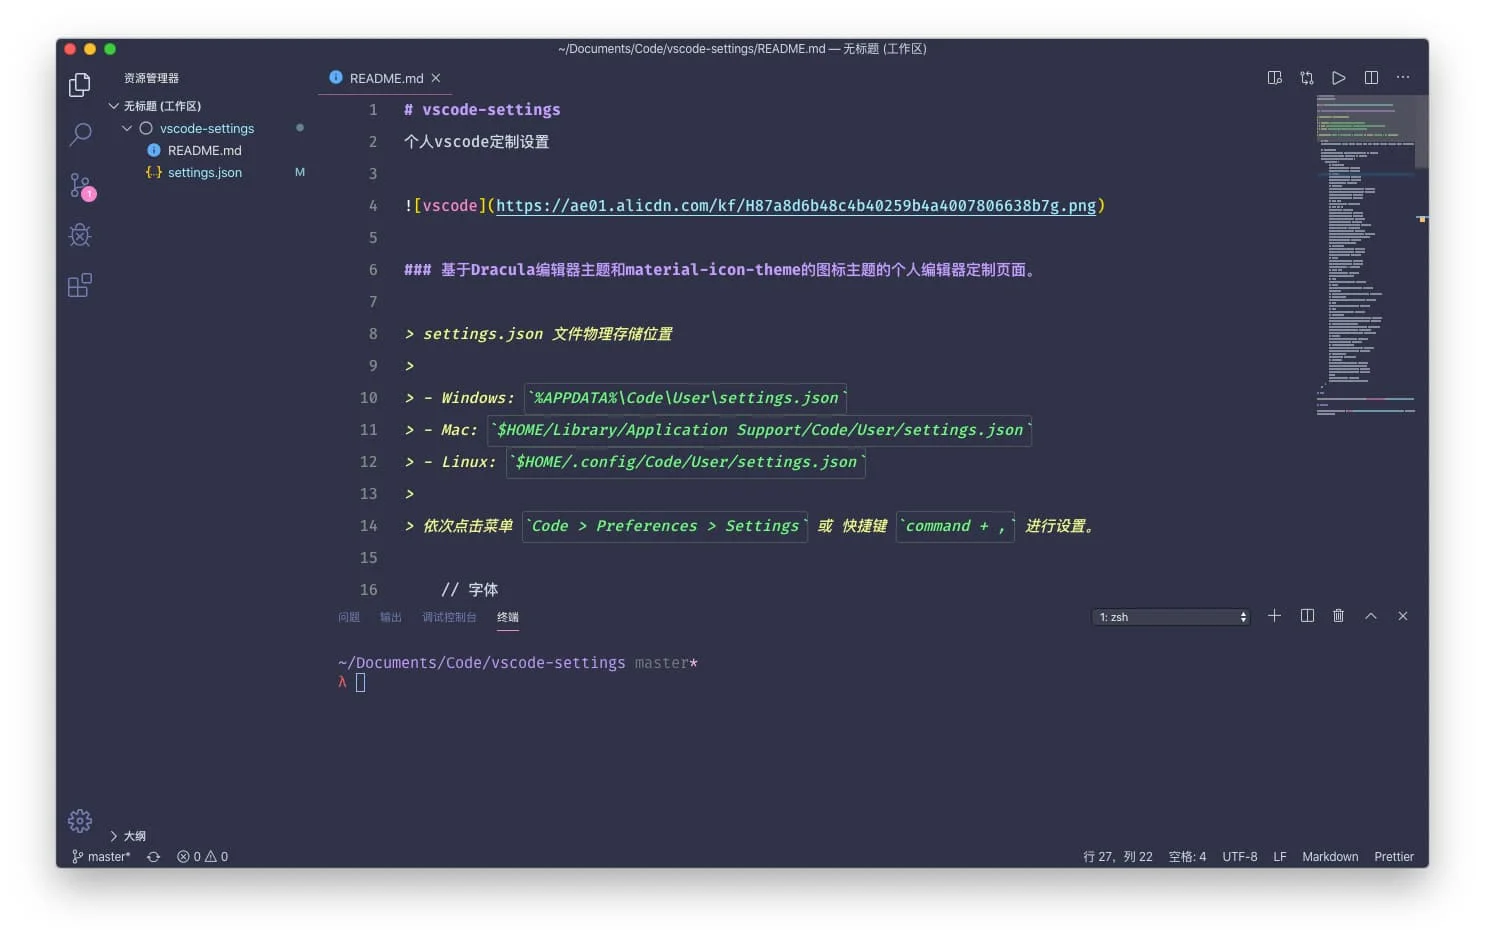Open the editor More Actions ellipsis
This screenshot has width=1485, height=942.
pyautogui.click(x=1403, y=78)
